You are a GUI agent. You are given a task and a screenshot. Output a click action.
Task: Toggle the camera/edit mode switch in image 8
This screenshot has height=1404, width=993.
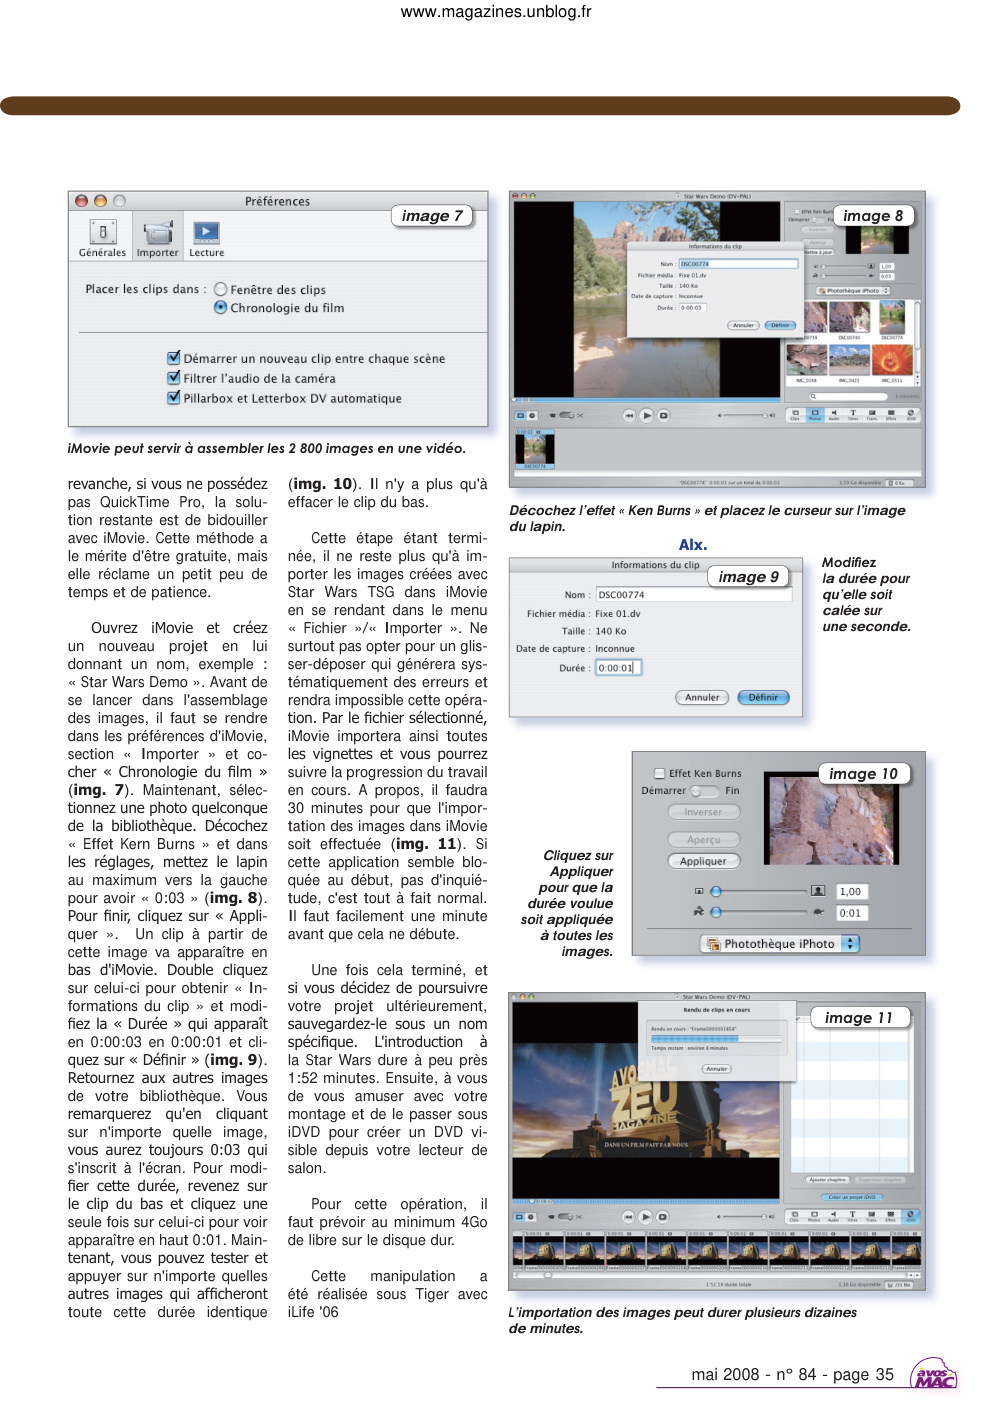pyautogui.click(x=566, y=415)
